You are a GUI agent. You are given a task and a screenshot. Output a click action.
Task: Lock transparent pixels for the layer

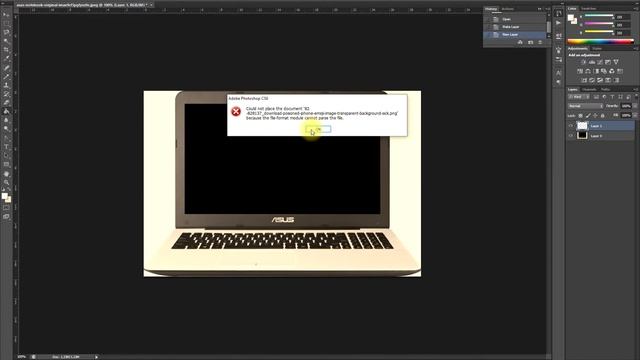[x=580, y=116]
